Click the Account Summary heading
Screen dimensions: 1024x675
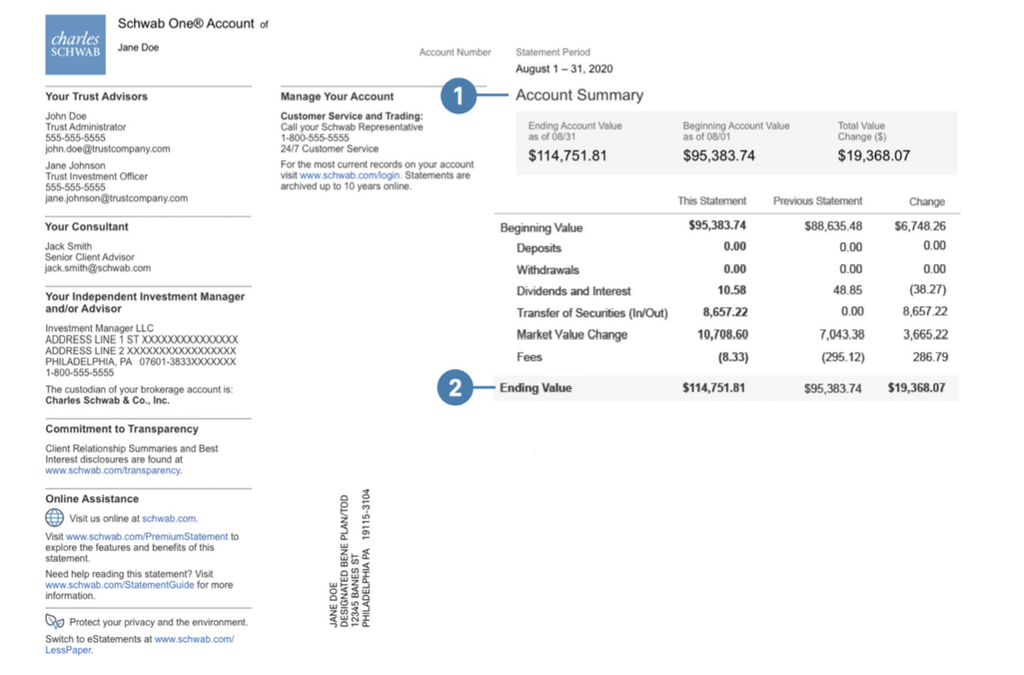click(579, 95)
